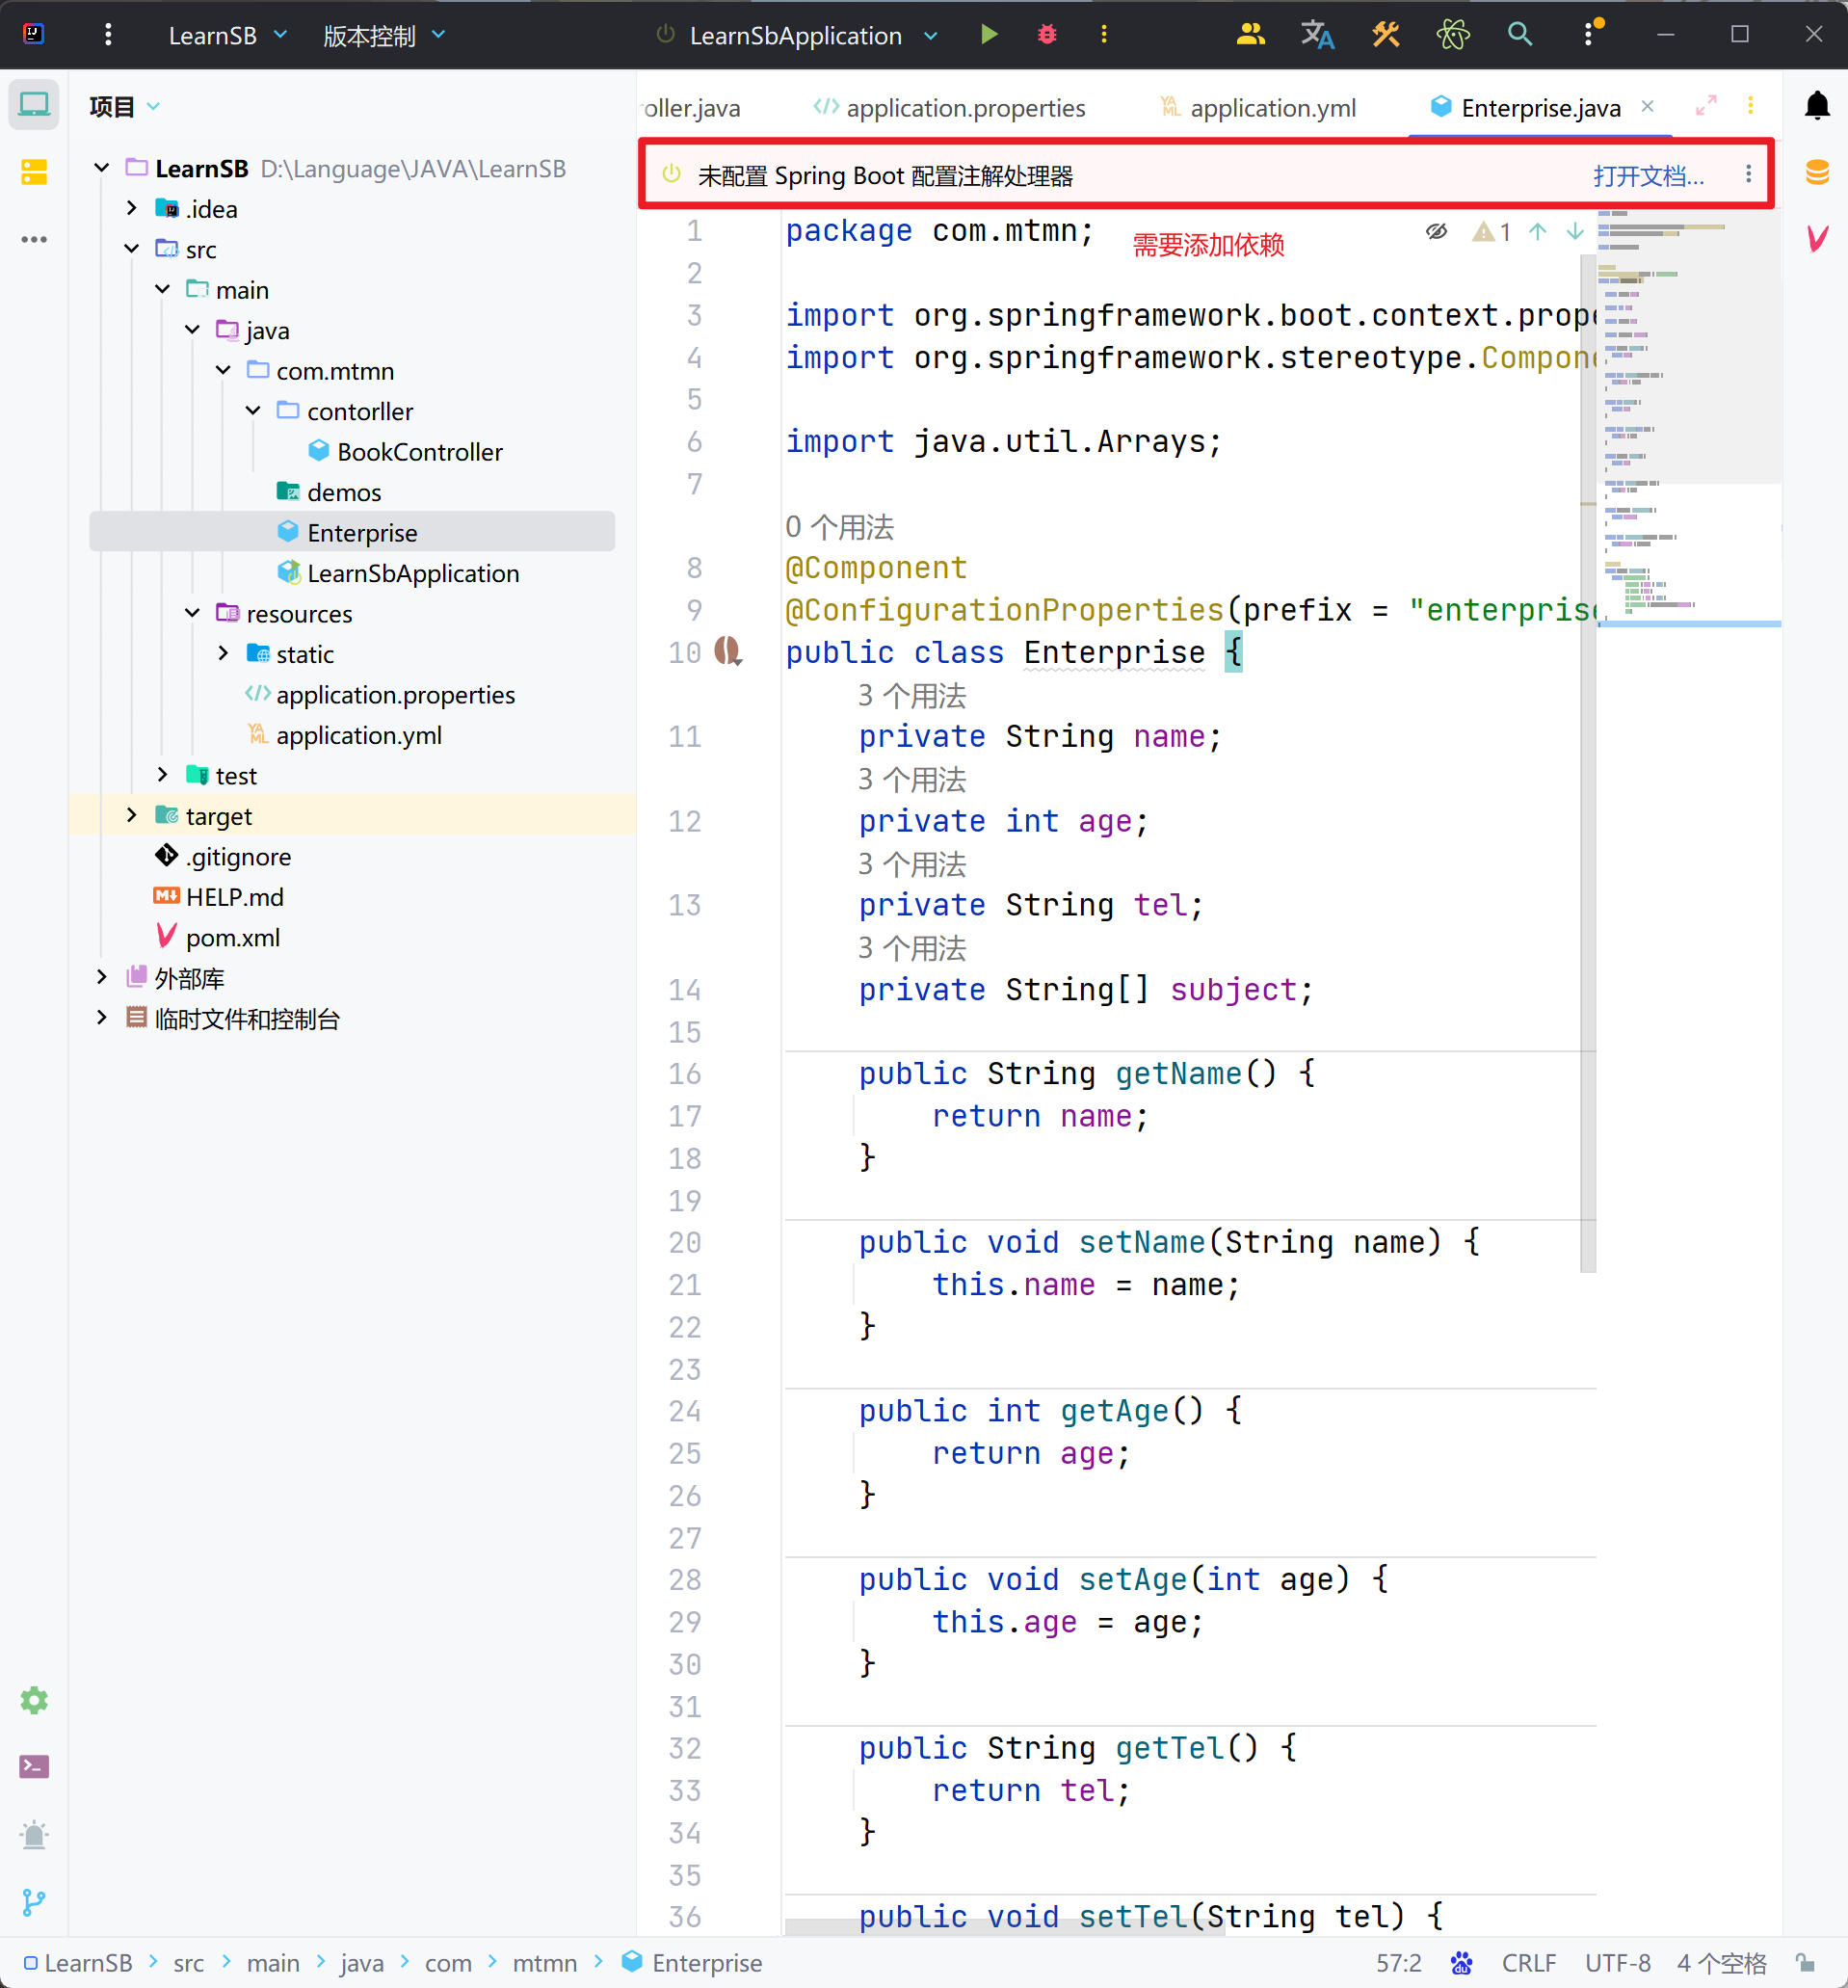Collapse the resources folder
1848x1988 pixels.
[193, 613]
